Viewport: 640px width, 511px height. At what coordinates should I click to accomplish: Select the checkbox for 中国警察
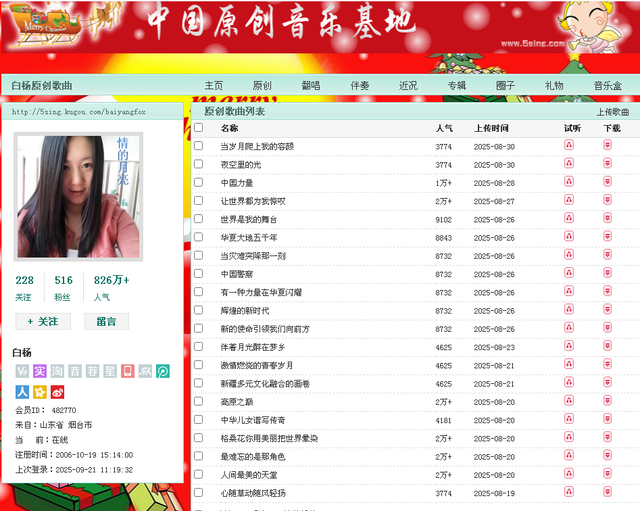point(199,273)
